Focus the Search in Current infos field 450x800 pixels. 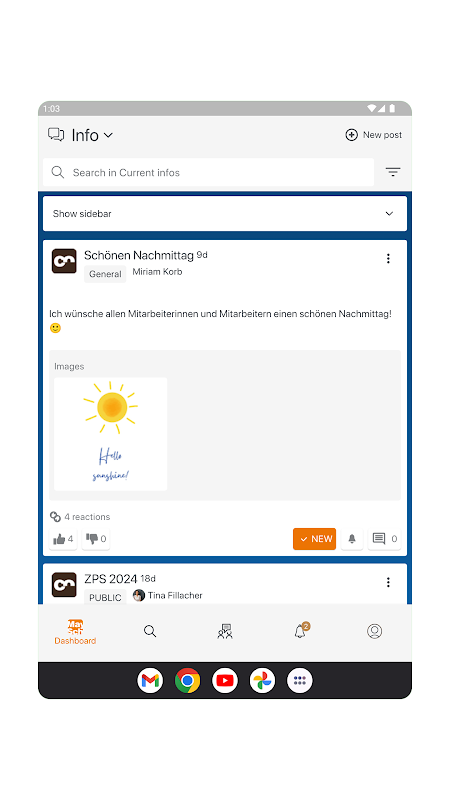coord(209,172)
